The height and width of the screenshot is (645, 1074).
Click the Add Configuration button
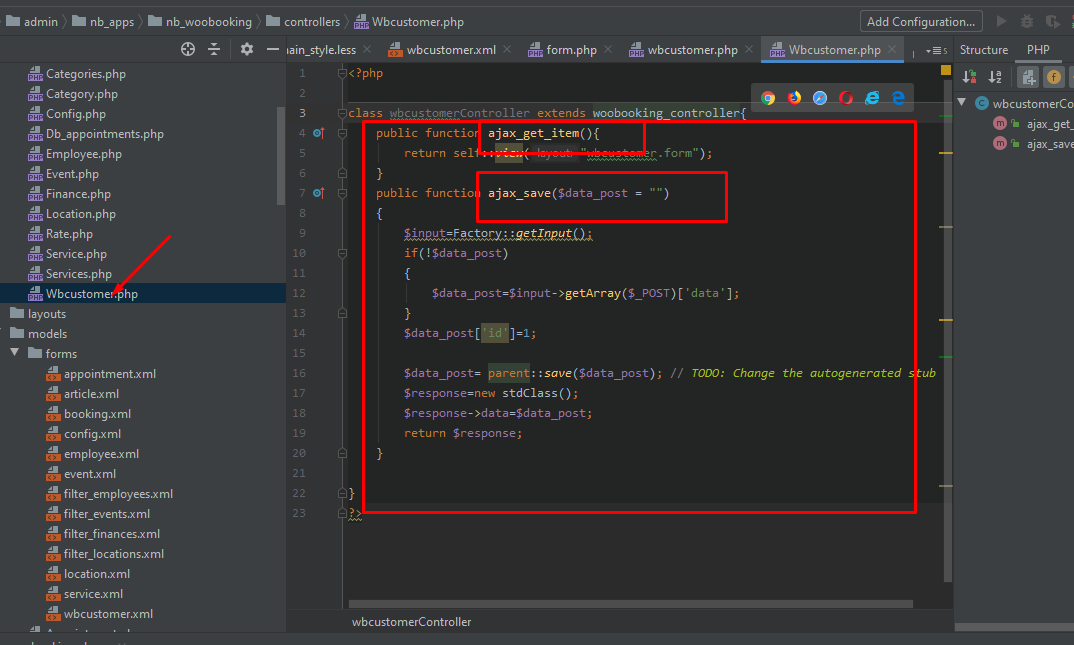(920, 21)
